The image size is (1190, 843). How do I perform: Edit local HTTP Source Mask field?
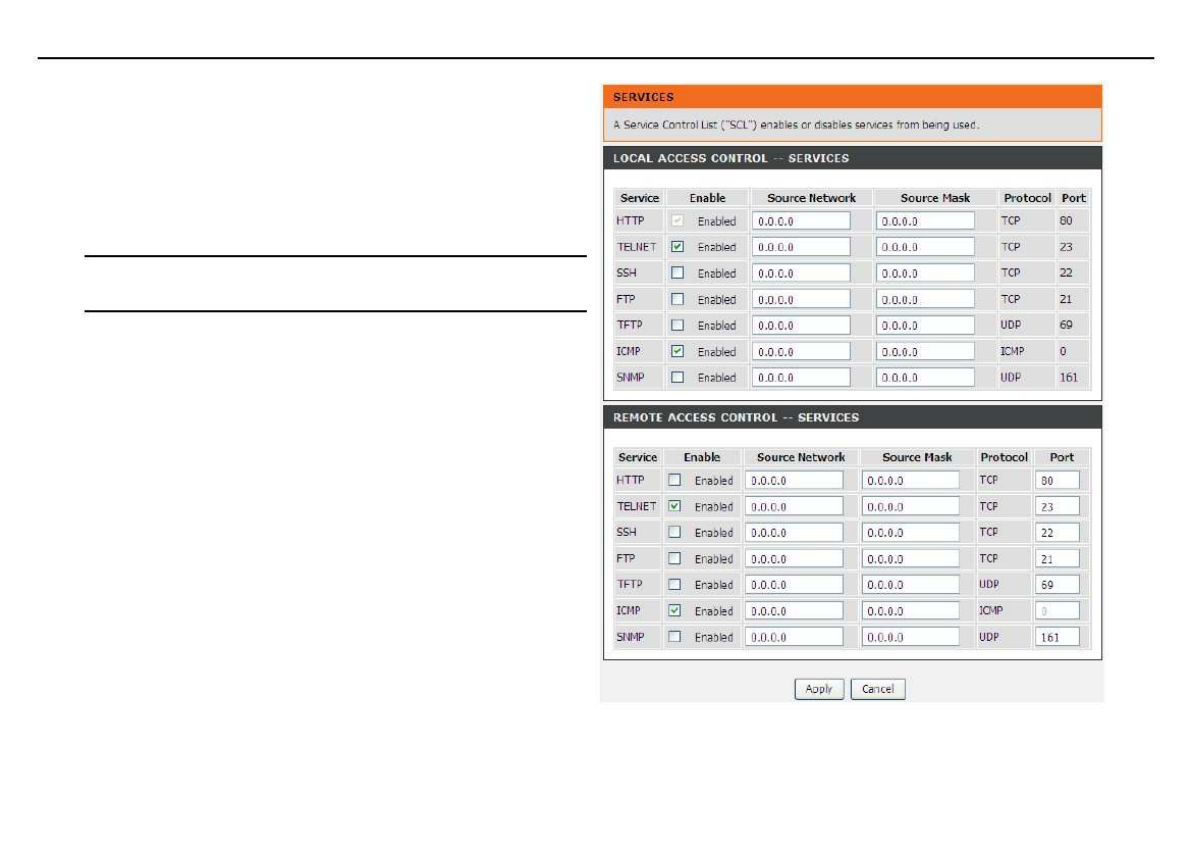[x=925, y=221]
